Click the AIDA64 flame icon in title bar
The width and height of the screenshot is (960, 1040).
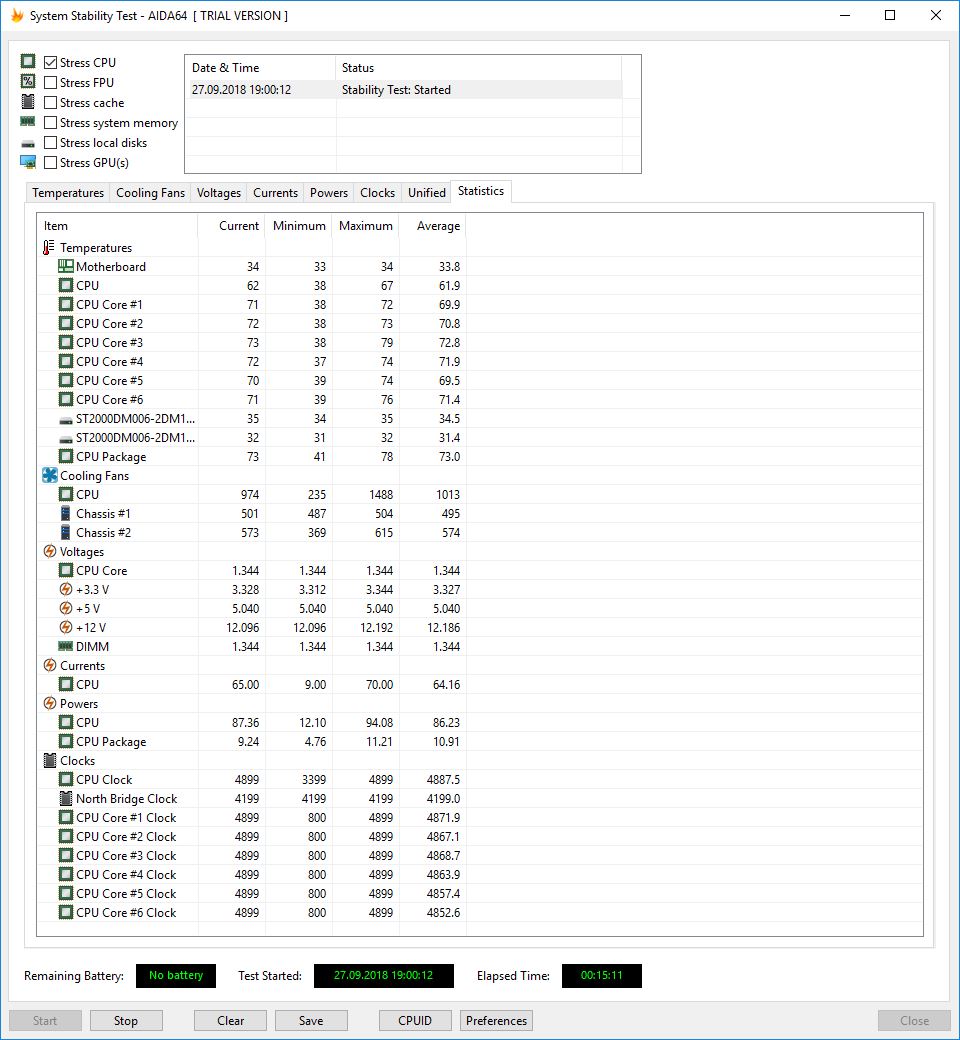click(17, 15)
